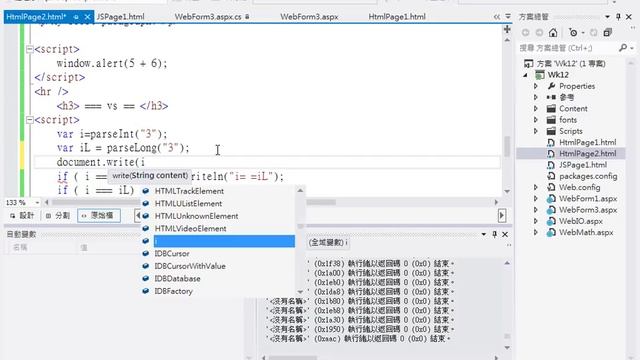This screenshot has width=640, height=360.
Task: Expand the Content folder
Action: 536,109
